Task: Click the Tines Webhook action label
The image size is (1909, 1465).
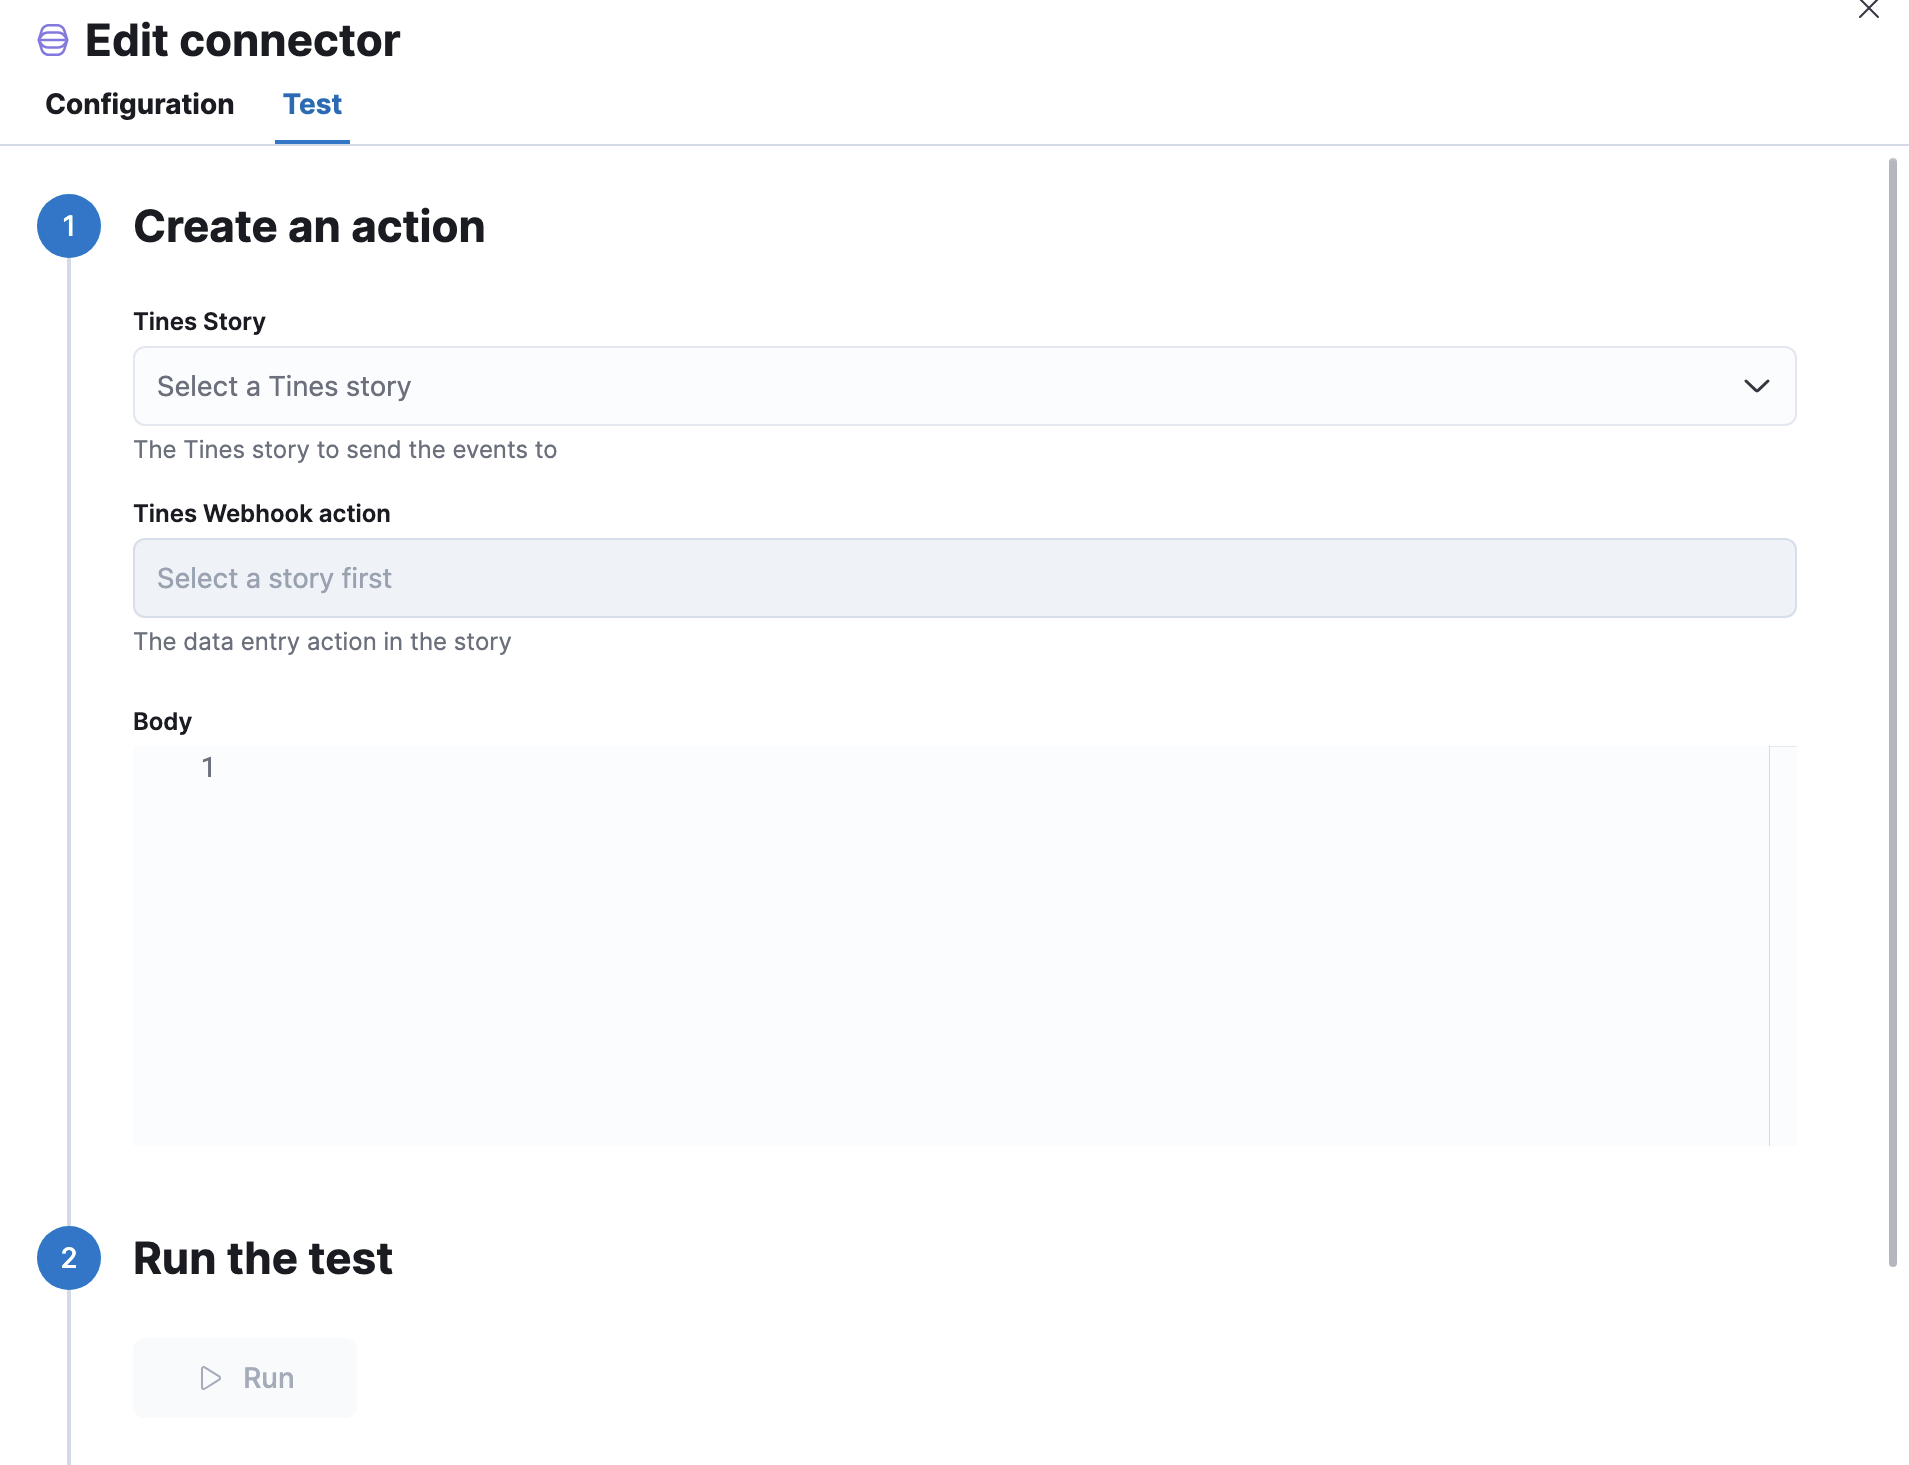Action: (x=262, y=514)
